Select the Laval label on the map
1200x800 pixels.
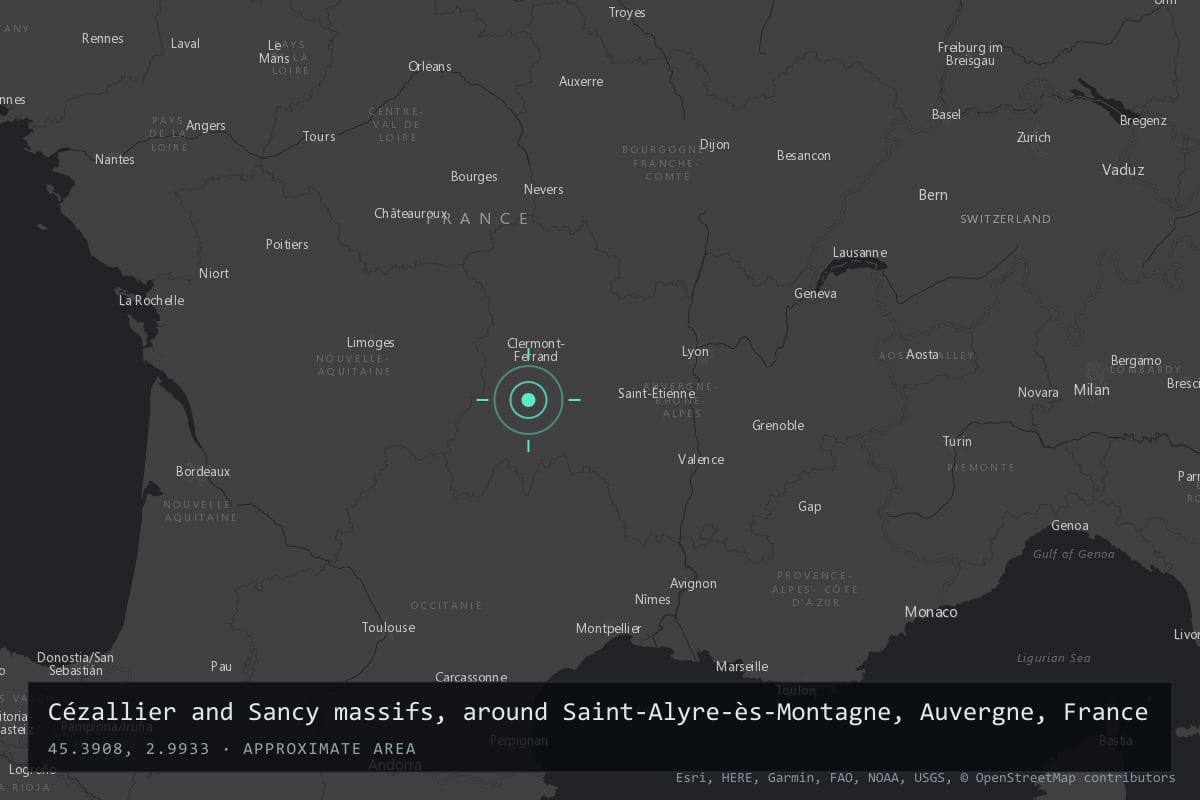tap(186, 43)
